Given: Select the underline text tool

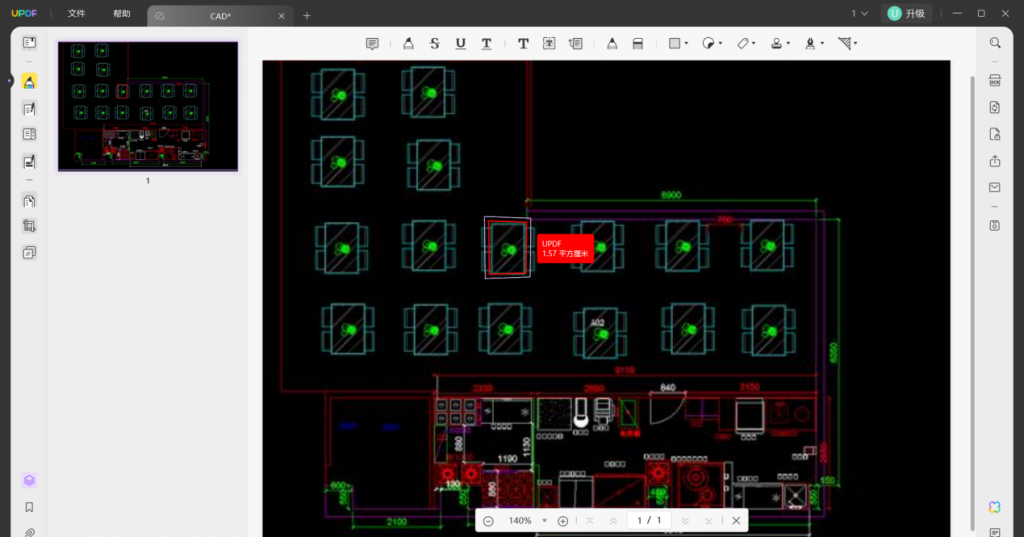Looking at the screenshot, I should [460, 43].
